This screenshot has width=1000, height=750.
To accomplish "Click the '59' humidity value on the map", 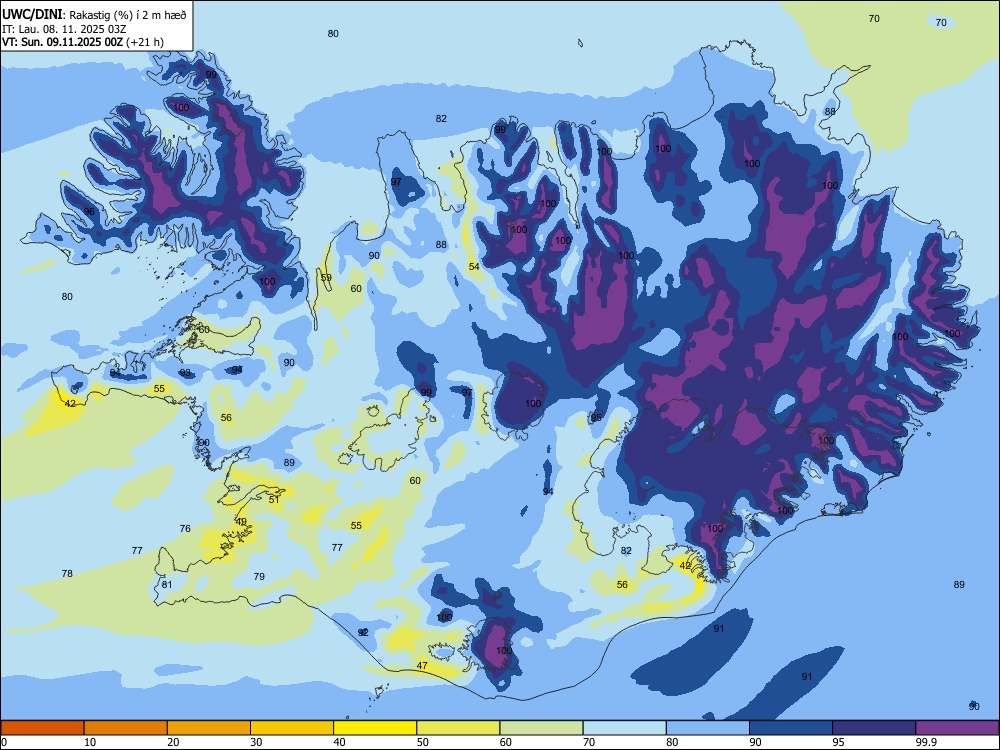I will 326,277.
